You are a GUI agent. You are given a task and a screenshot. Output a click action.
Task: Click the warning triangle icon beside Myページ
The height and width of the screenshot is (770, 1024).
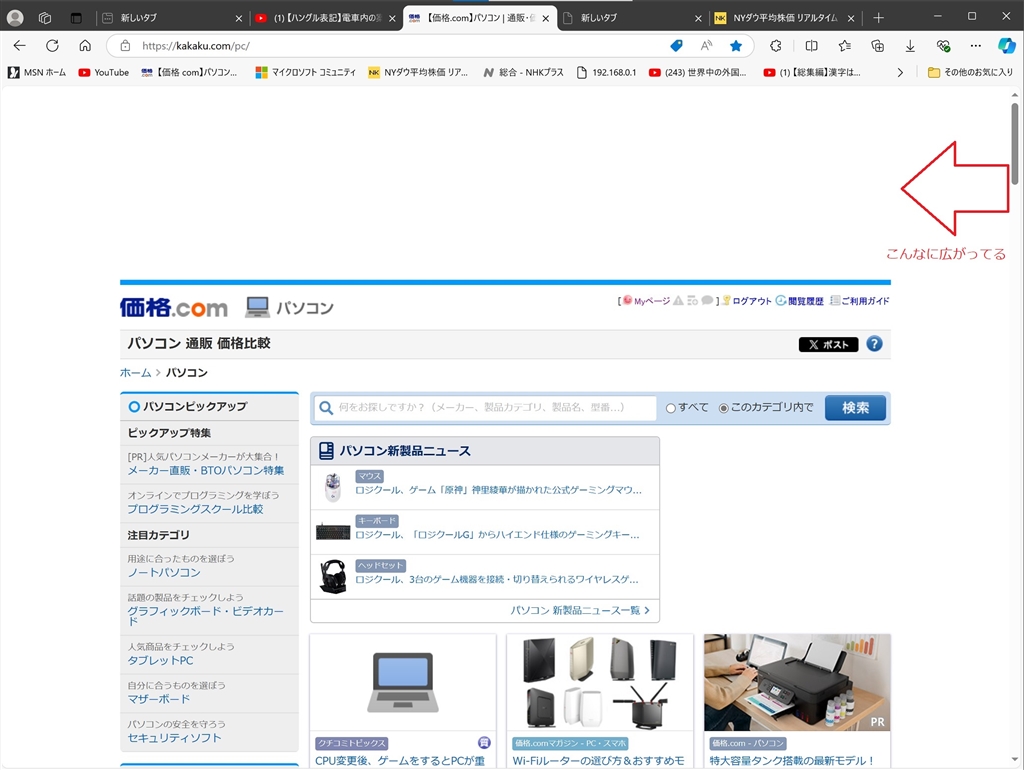[x=679, y=300]
